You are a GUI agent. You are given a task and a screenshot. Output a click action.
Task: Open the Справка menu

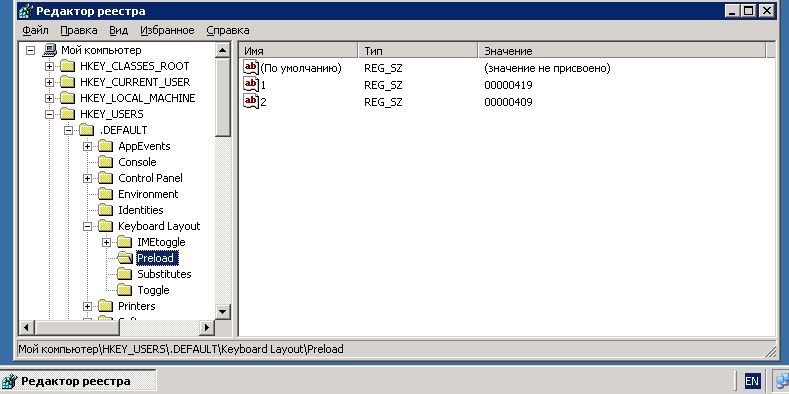[227, 30]
